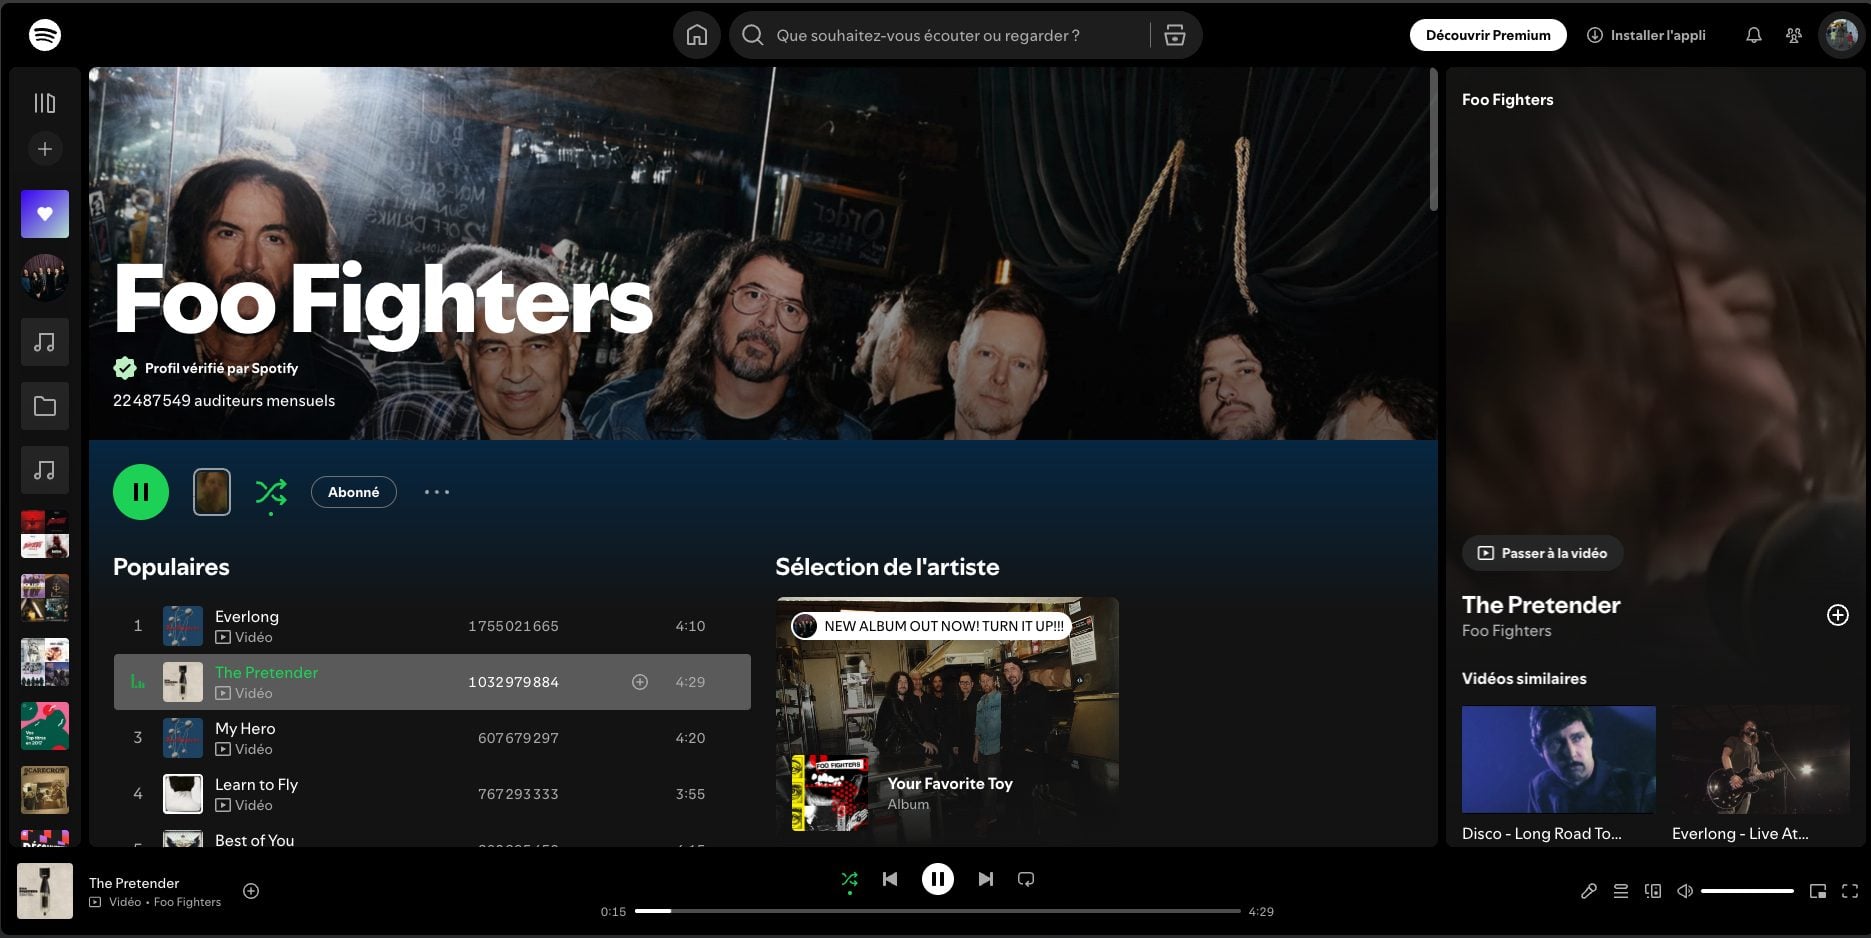1871x938 pixels.
Task: Open the Spotify logo home link
Action: click(45, 35)
